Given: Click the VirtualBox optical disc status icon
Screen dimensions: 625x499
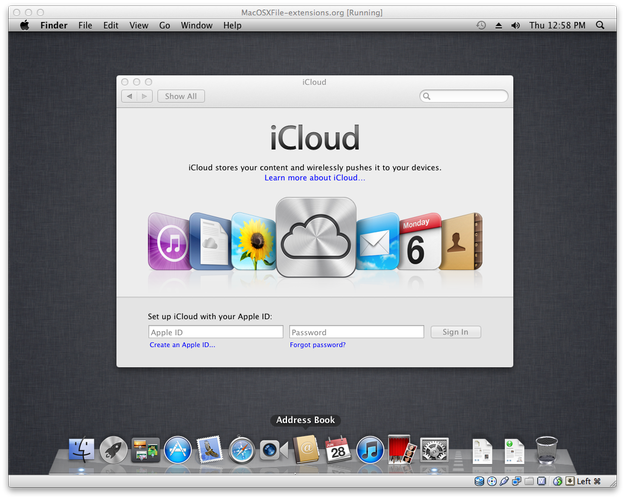Looking at the screenshot, I should tap(492, 481).
